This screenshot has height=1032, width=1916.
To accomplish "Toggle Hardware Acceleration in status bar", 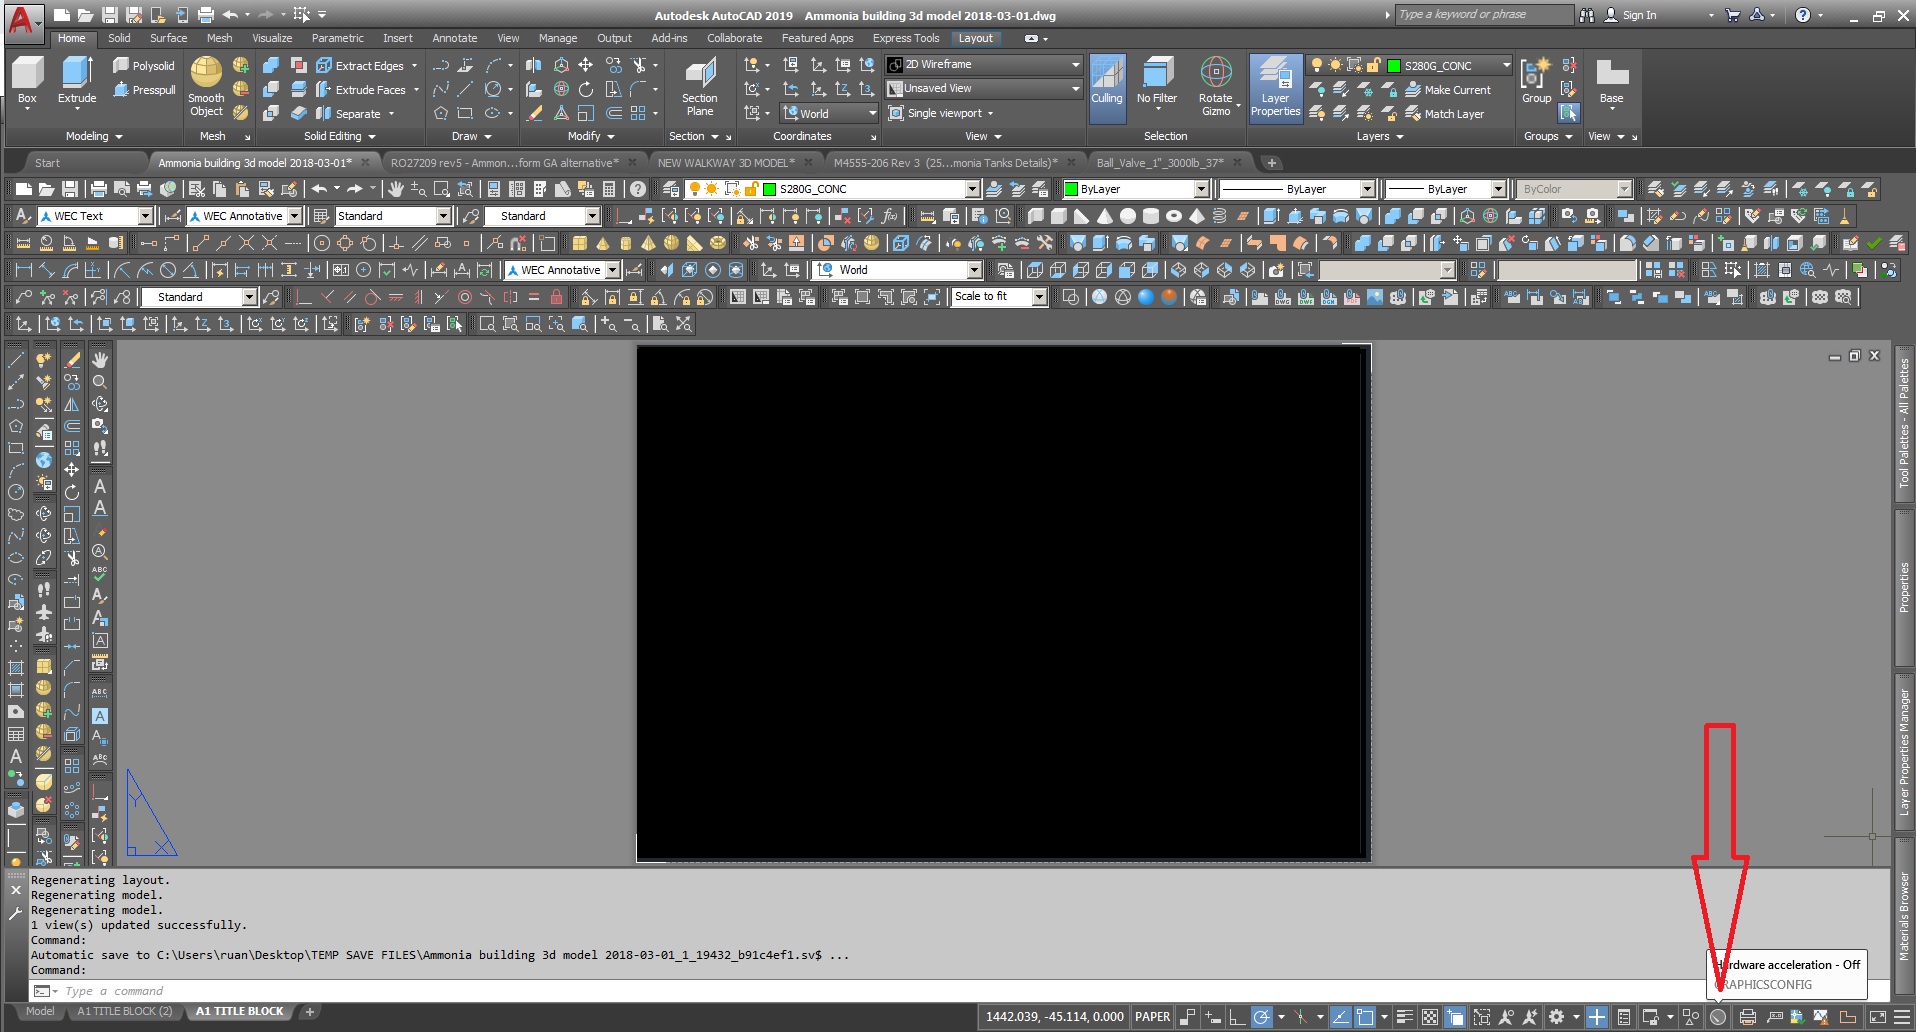I will (1718, 1017).
